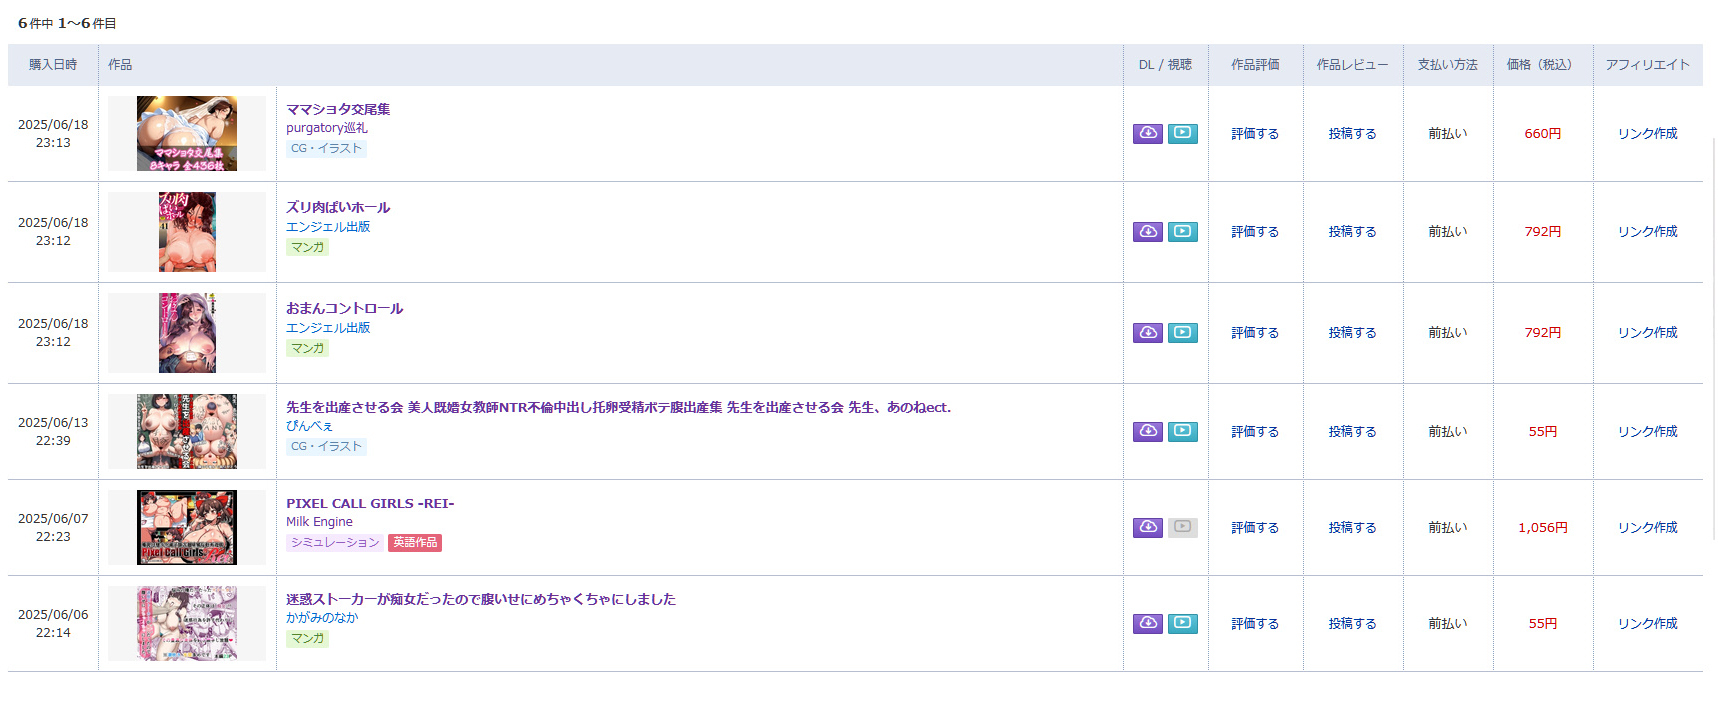Image resolution: width=1718 pixels, height=712 pixels.
Task: Open browser viewer for the びんべぇ work
Action: click(1182, 432)
